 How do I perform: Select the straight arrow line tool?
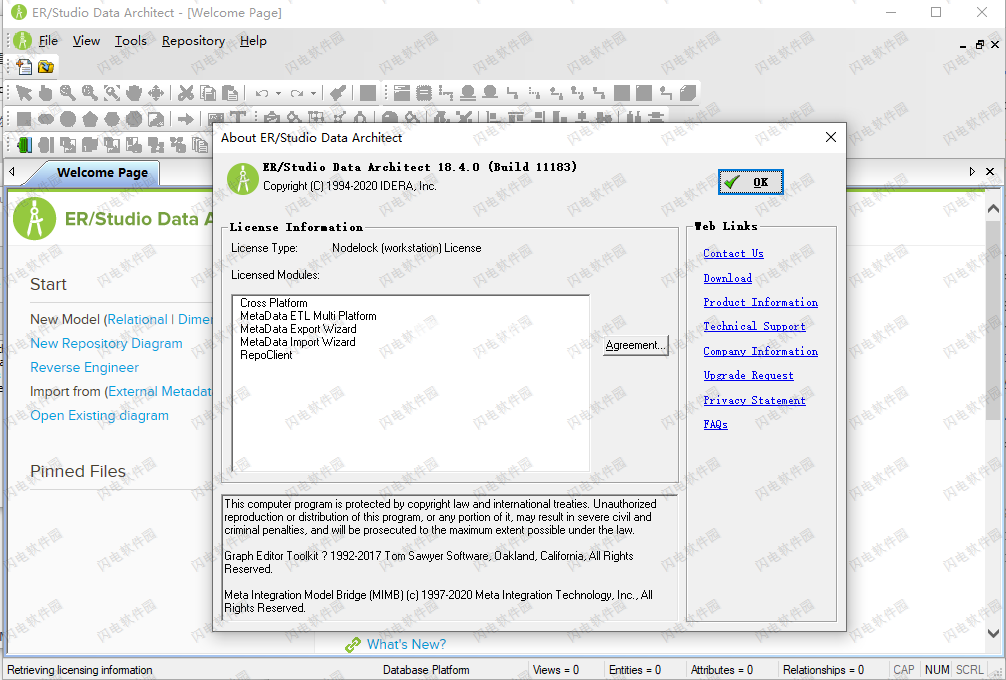186,119
